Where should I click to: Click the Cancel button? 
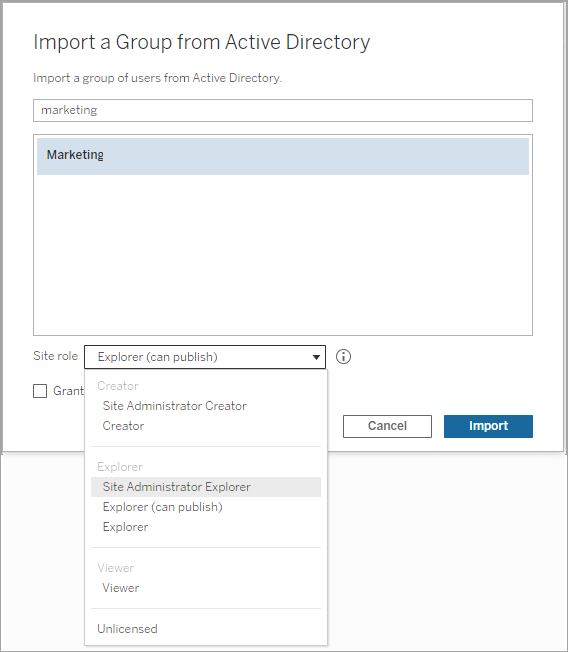[387, 426]
